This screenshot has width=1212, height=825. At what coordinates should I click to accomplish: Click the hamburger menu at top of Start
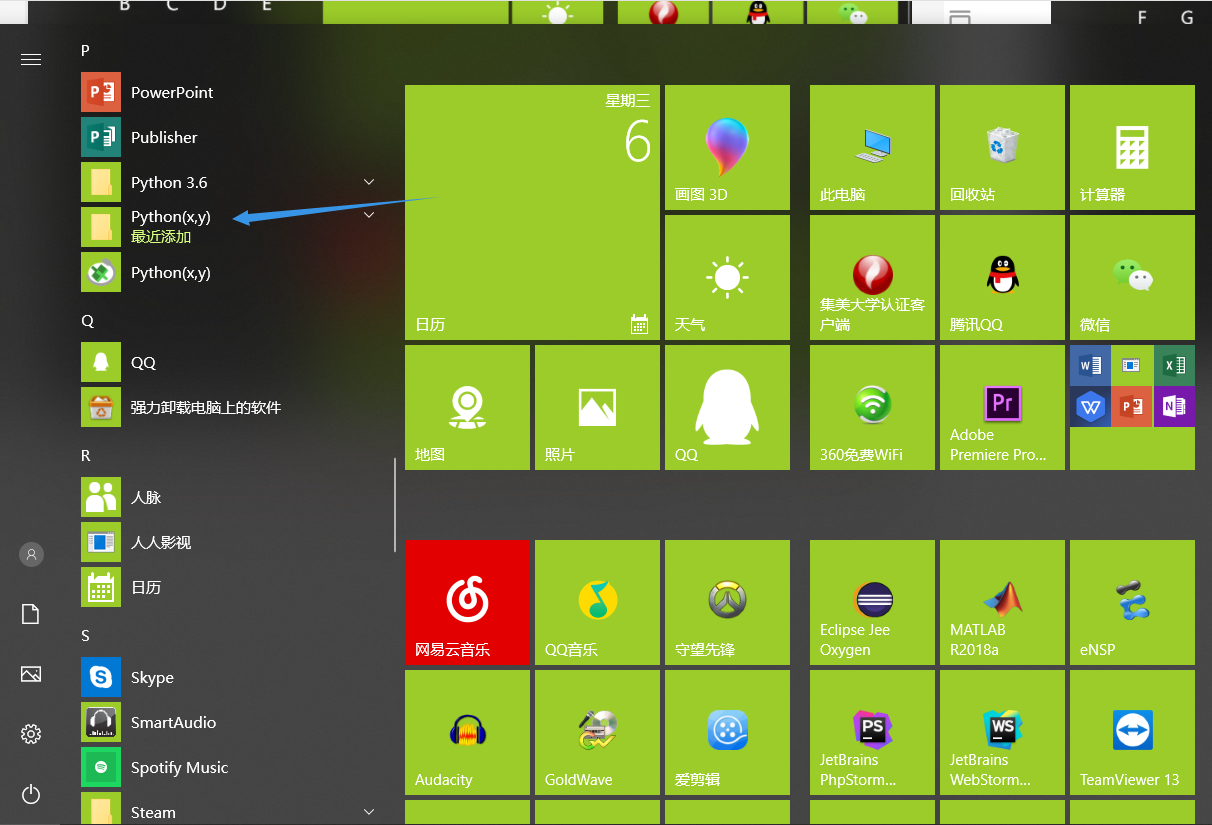31,59
